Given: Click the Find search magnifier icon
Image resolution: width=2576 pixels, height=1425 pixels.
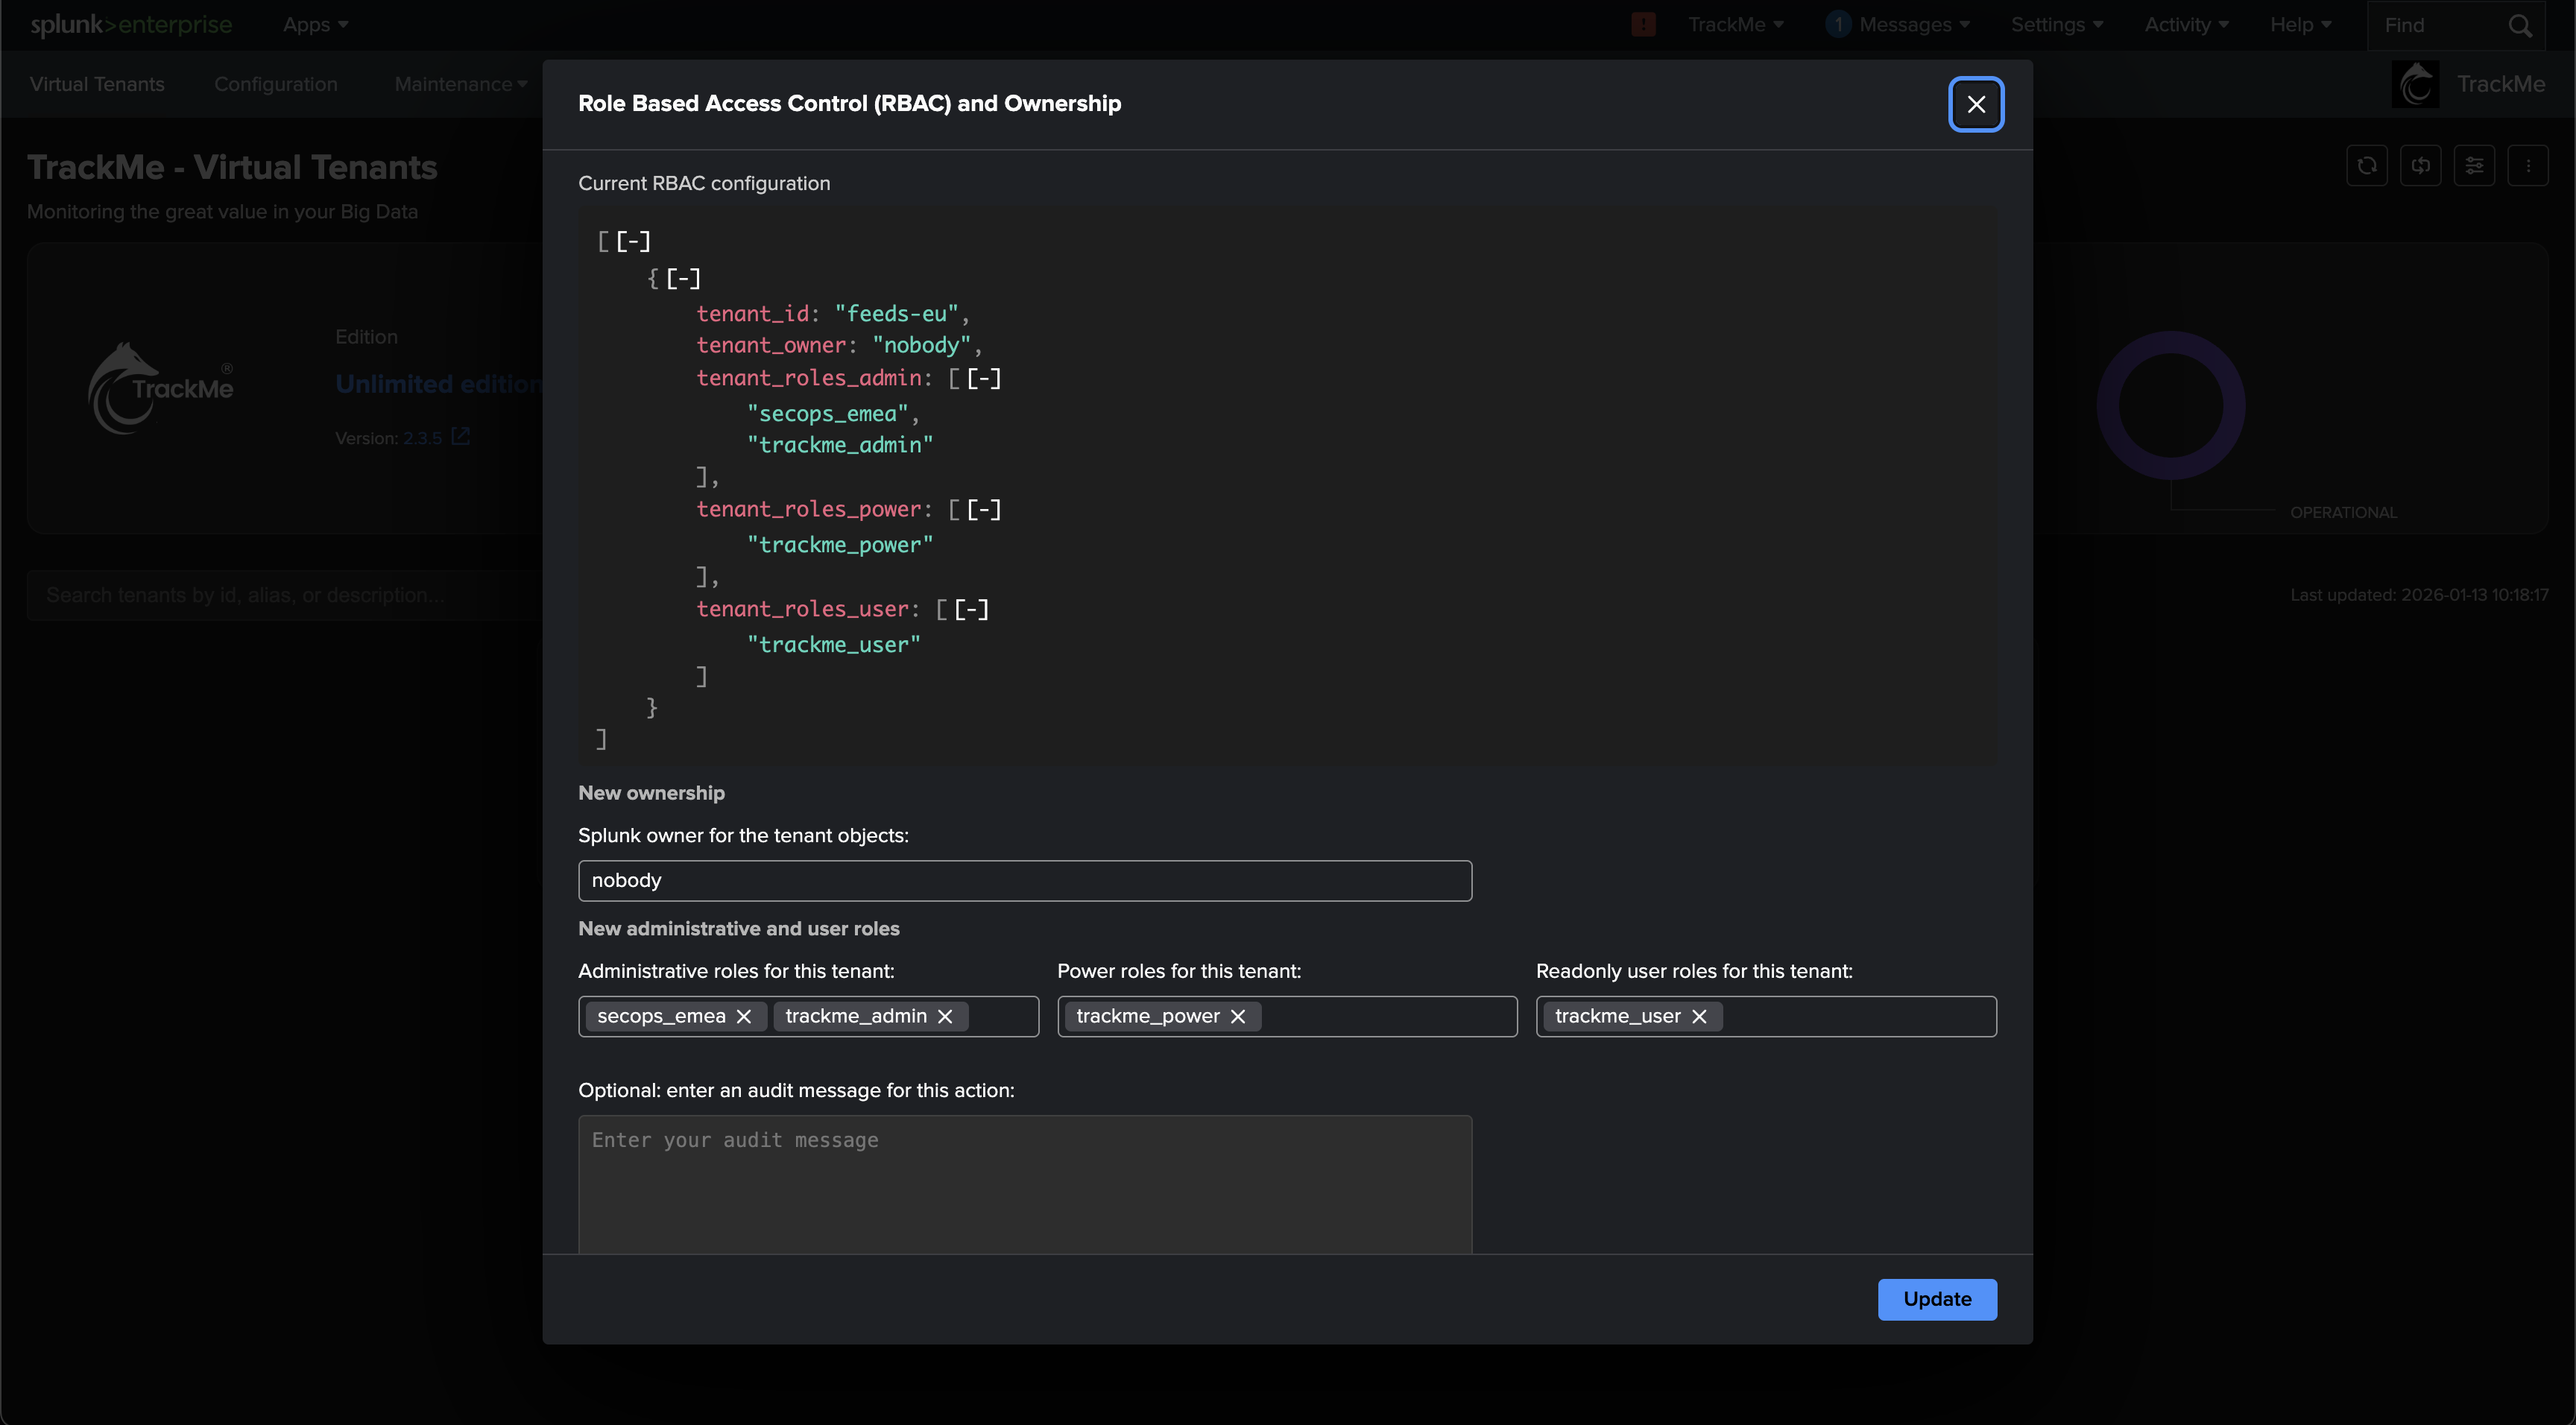Looking at the screenshot, I should coord(2520,26).
